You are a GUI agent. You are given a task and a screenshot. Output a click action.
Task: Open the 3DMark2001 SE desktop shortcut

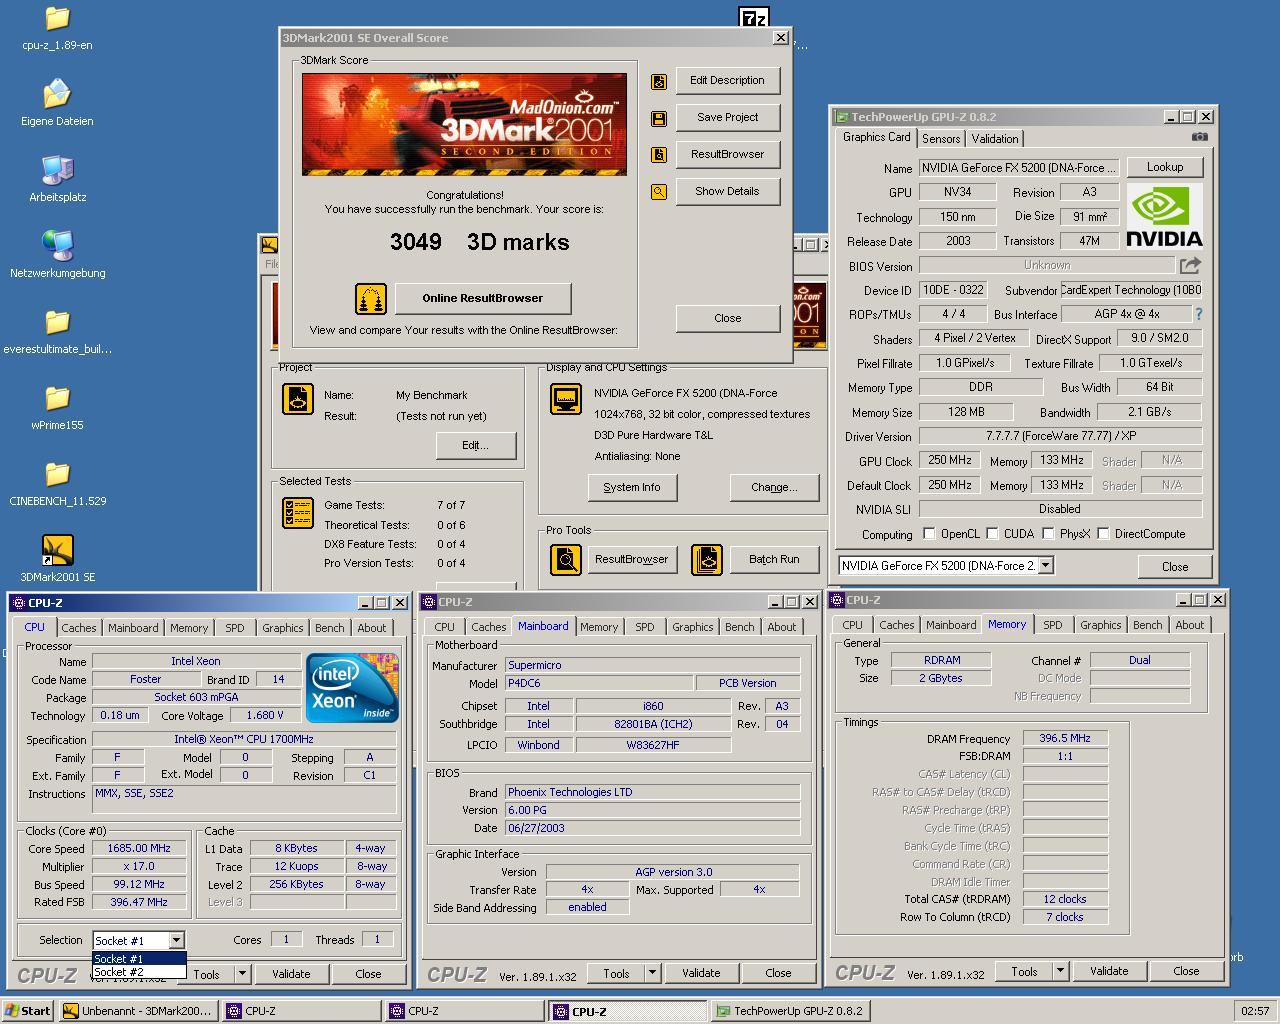[57, 551]
